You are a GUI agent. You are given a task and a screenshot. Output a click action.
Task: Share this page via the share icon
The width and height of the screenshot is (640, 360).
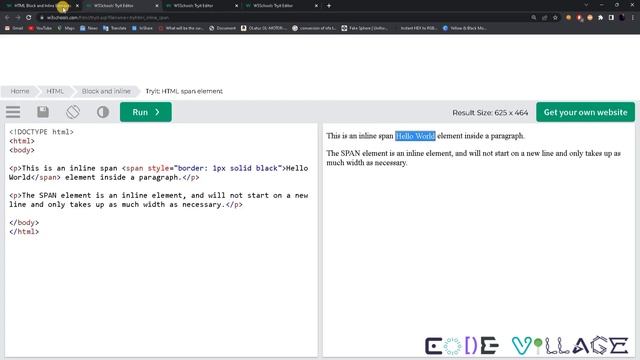[x=544, y=18]
